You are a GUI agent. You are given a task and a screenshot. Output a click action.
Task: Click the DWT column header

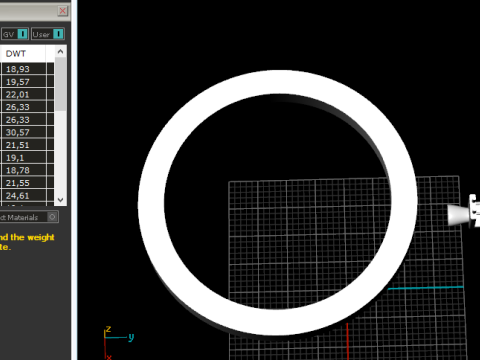tap(23, 54)
